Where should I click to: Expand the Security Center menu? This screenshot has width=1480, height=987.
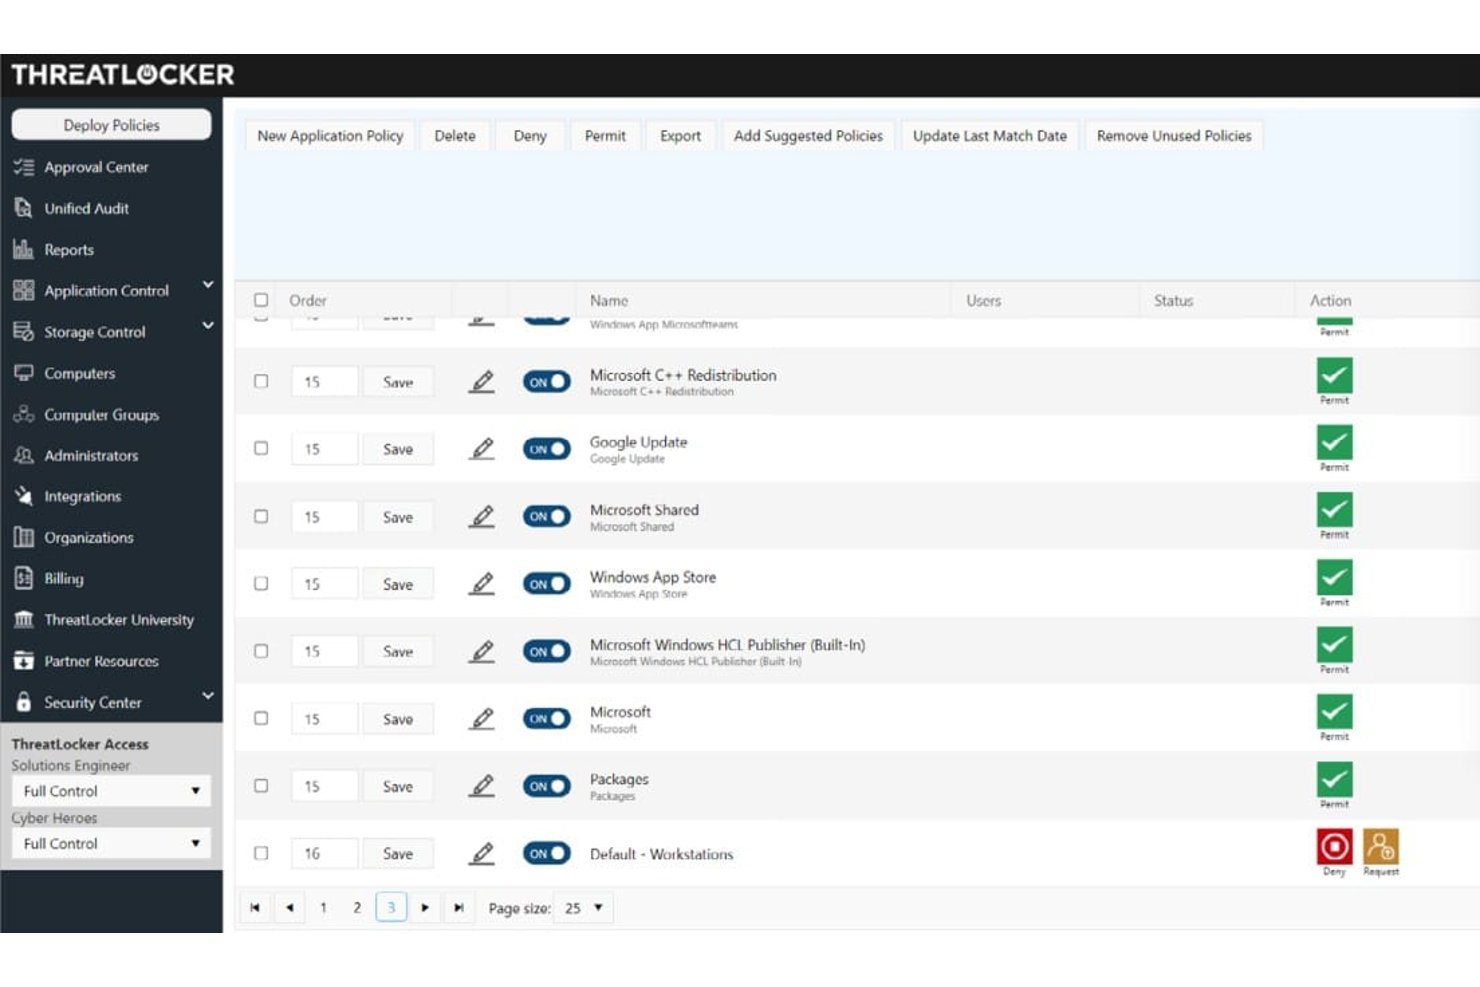click(x=208, y=696)
